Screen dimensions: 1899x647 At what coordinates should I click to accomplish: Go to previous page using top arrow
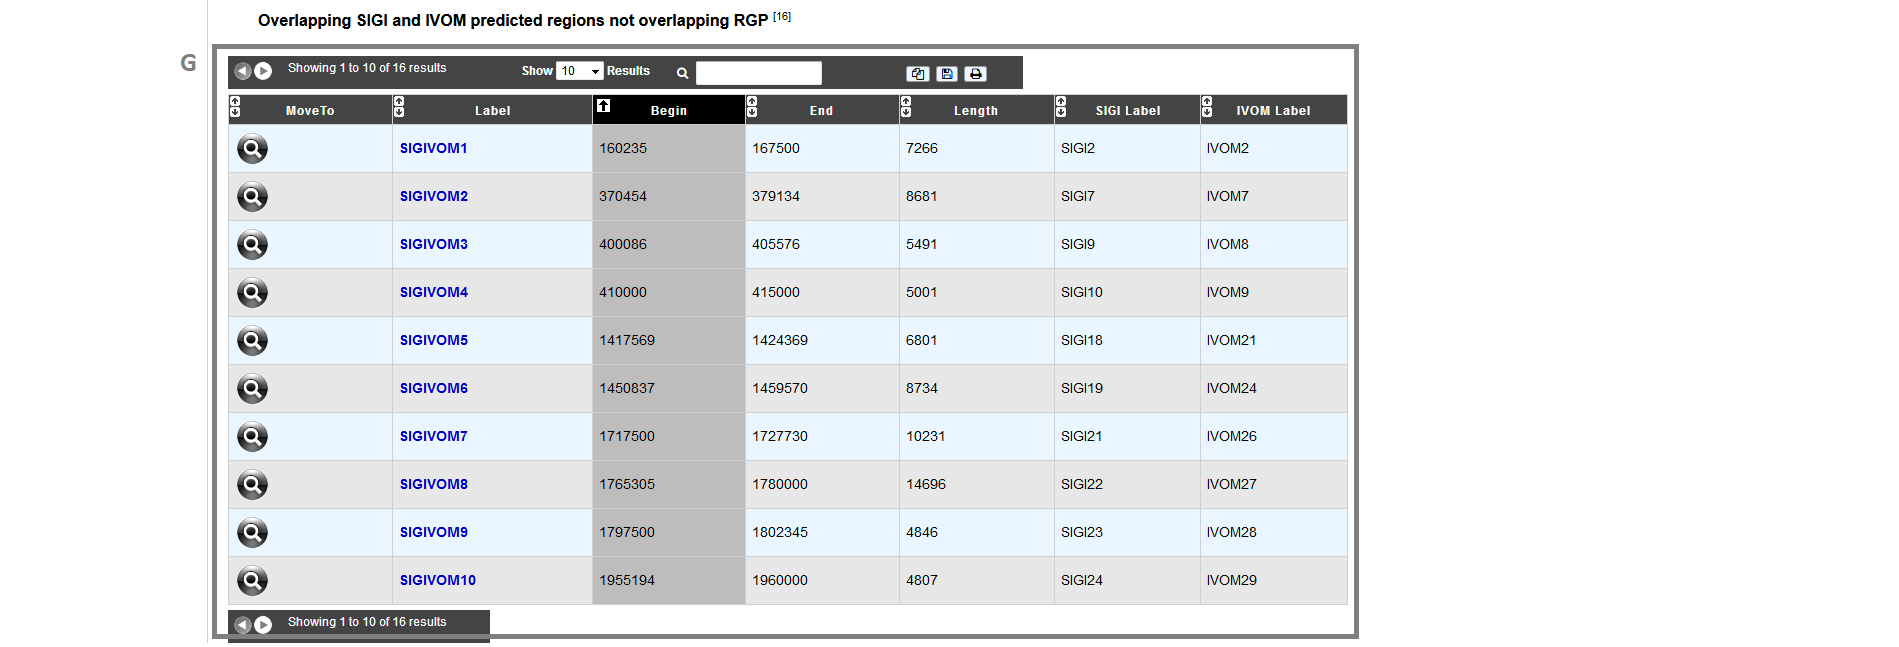pos(243,71)
